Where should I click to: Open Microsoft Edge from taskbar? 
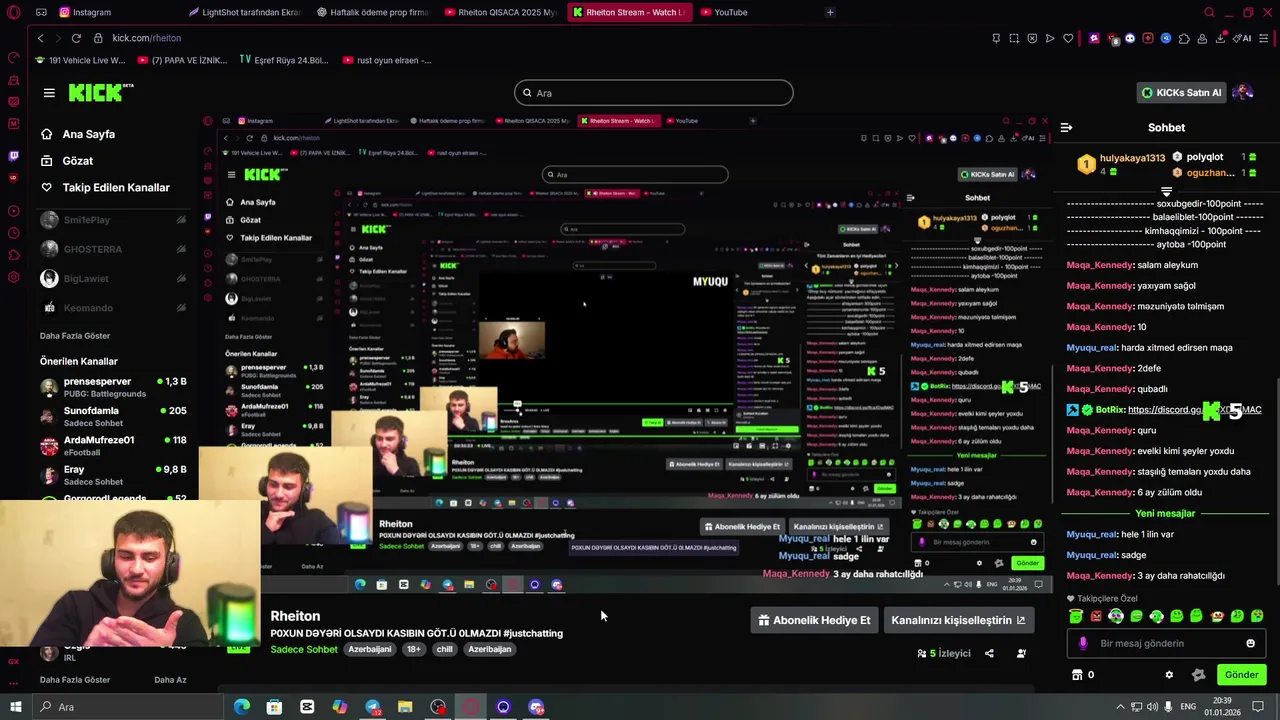coord(242,707)
